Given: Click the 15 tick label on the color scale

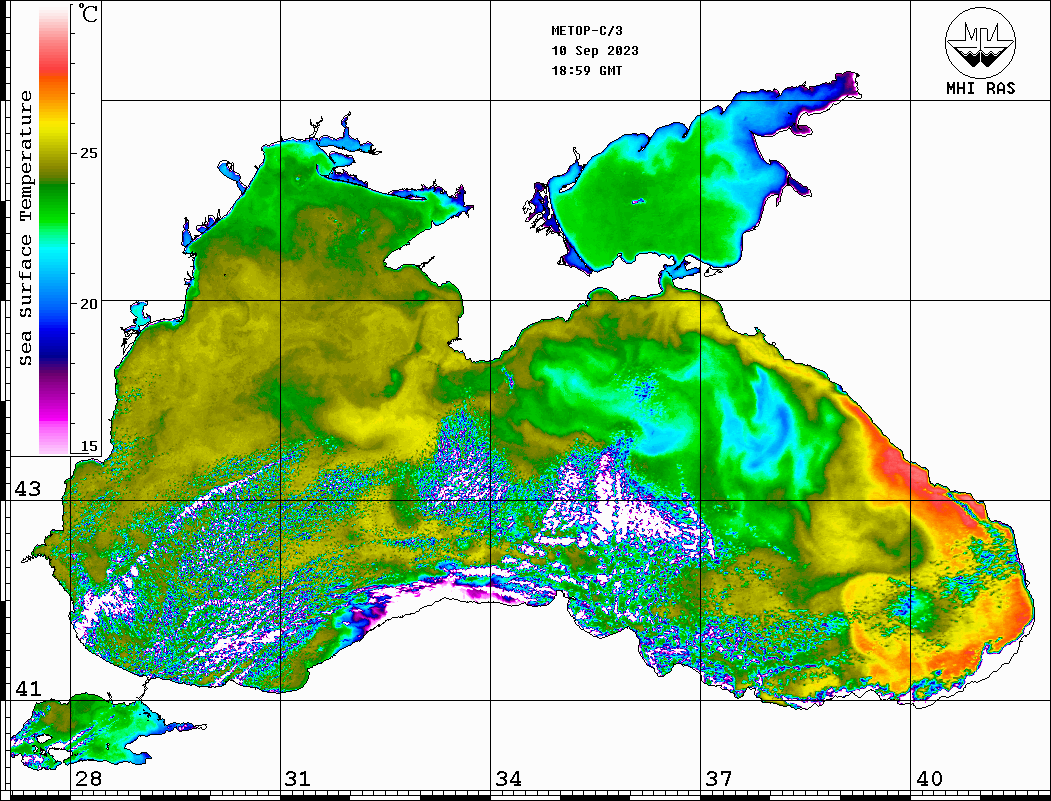Looking at the screenshot, I should click(x=88, y=446).
